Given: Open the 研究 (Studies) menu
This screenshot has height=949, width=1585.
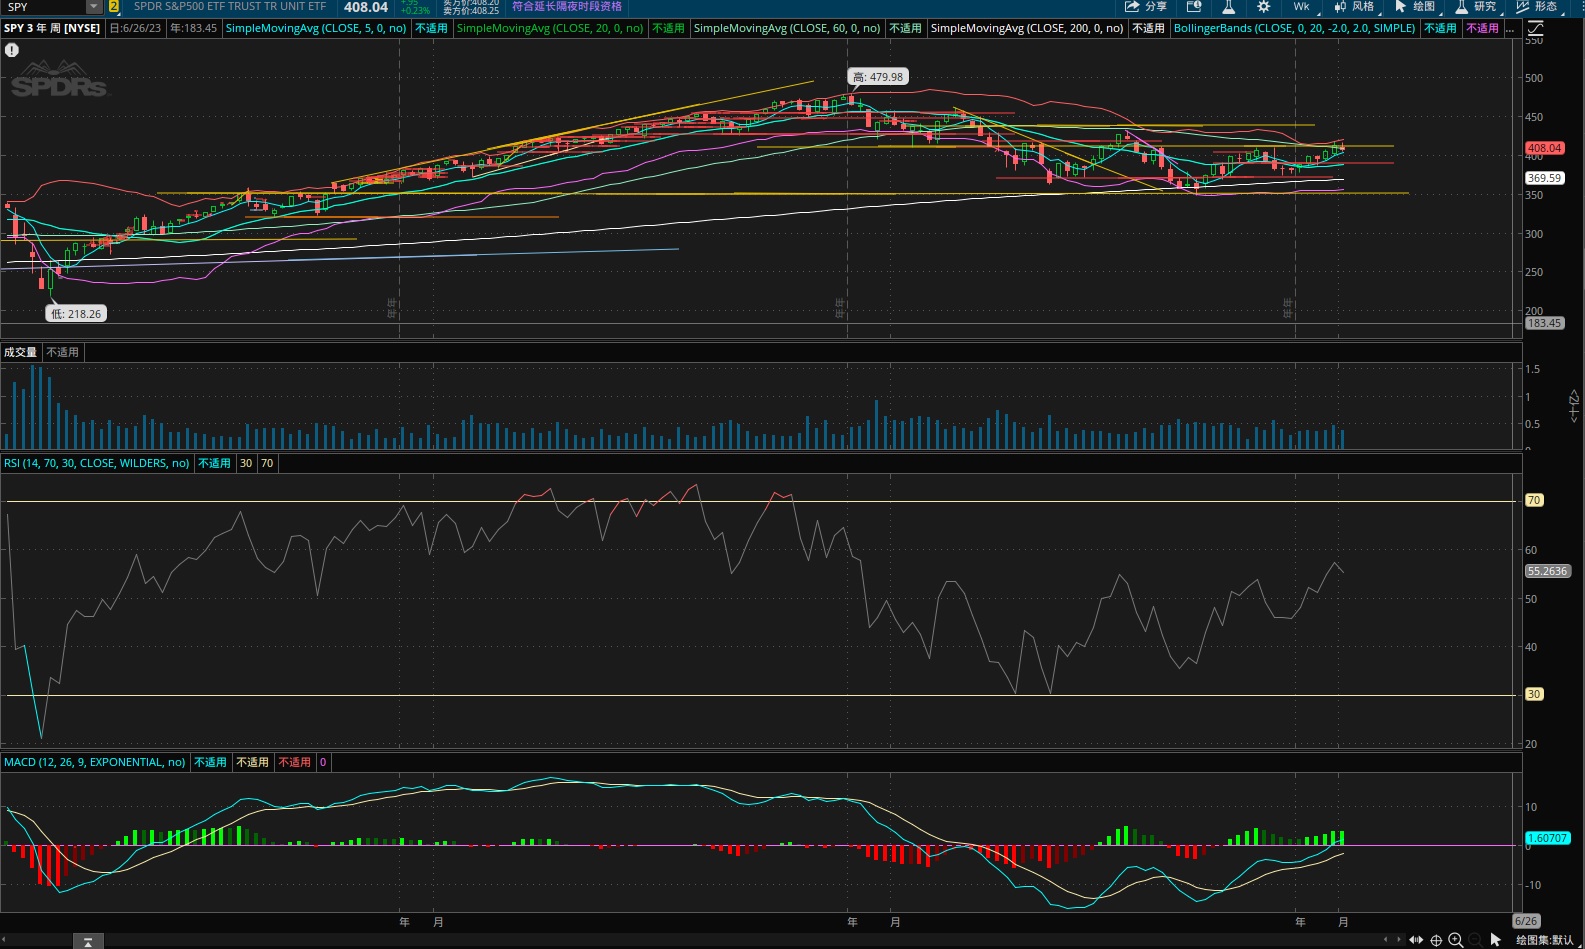Looking at the screenshot, I should pyautogui.click(x=1476, y=6).
